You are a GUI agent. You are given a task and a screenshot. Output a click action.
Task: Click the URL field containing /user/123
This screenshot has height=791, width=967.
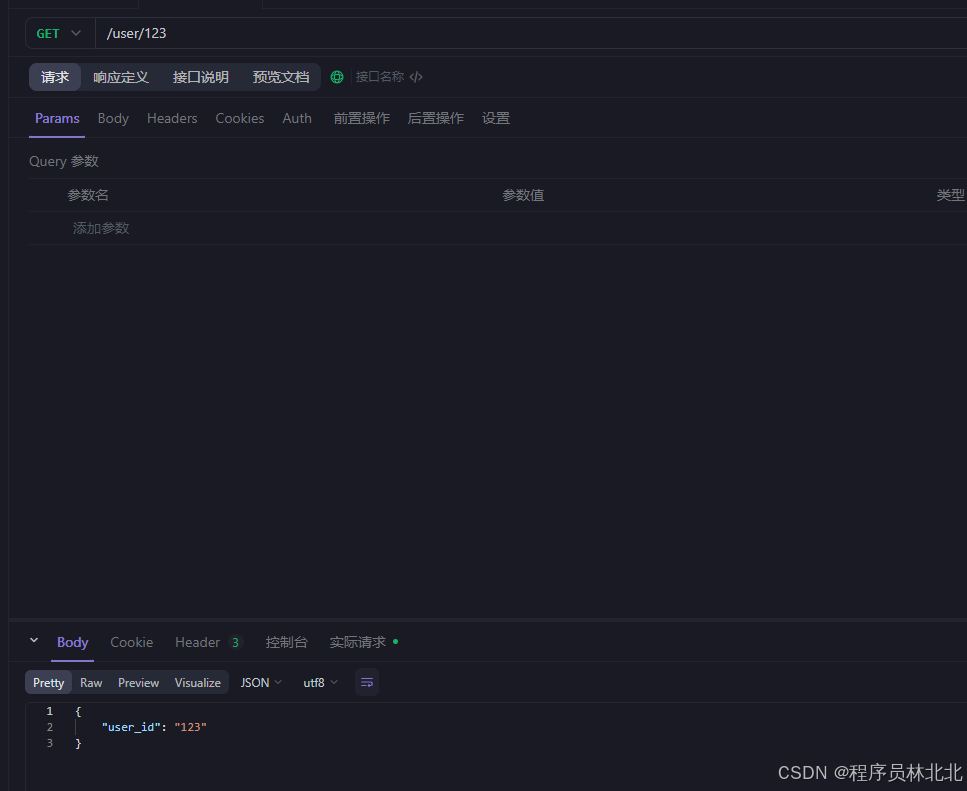[x=530, y=33]
